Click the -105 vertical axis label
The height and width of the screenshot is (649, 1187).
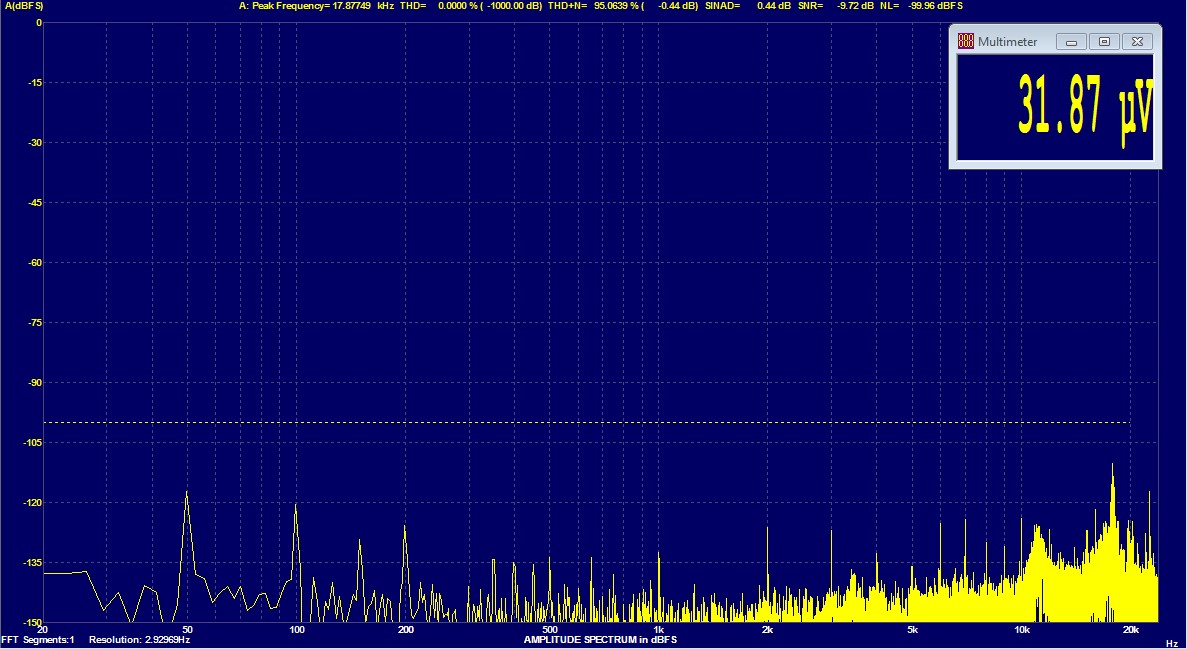33,443
